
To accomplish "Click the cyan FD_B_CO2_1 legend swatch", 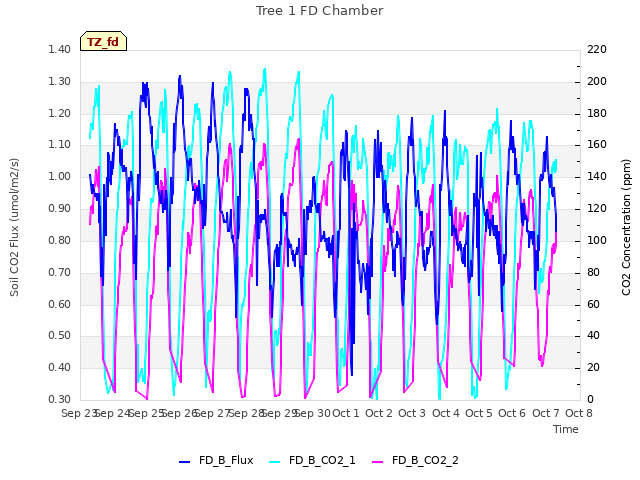I will coord(275,462).
